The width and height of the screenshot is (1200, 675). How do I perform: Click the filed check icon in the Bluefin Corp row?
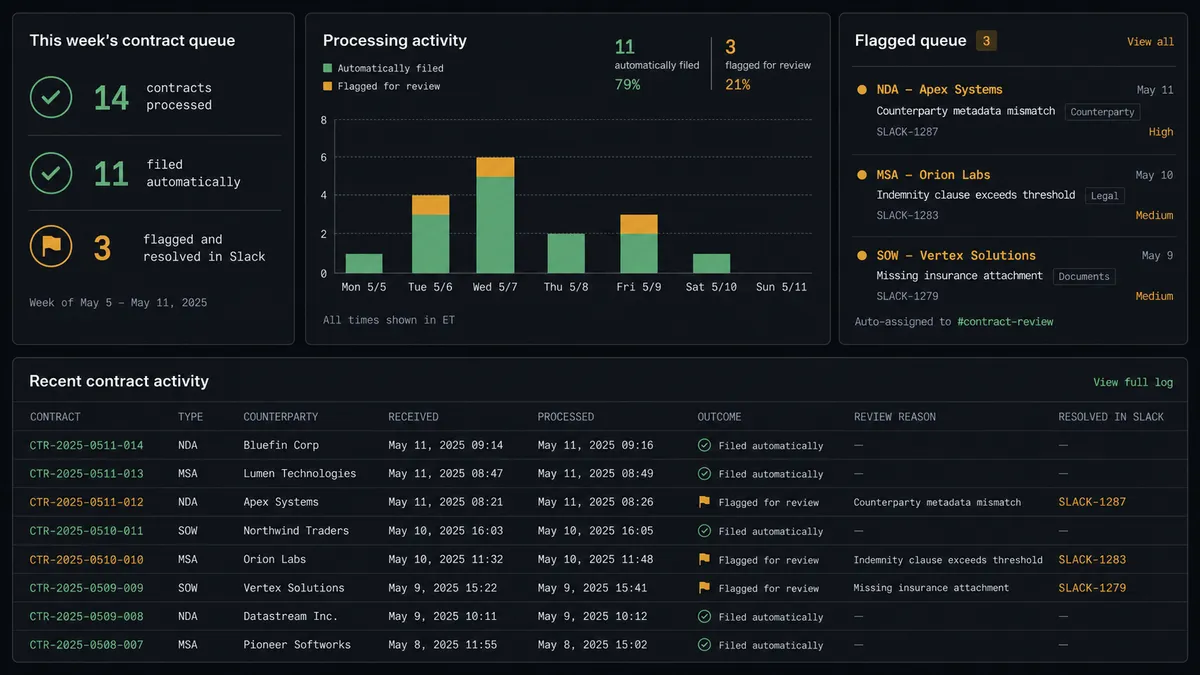tap(704, 445)
